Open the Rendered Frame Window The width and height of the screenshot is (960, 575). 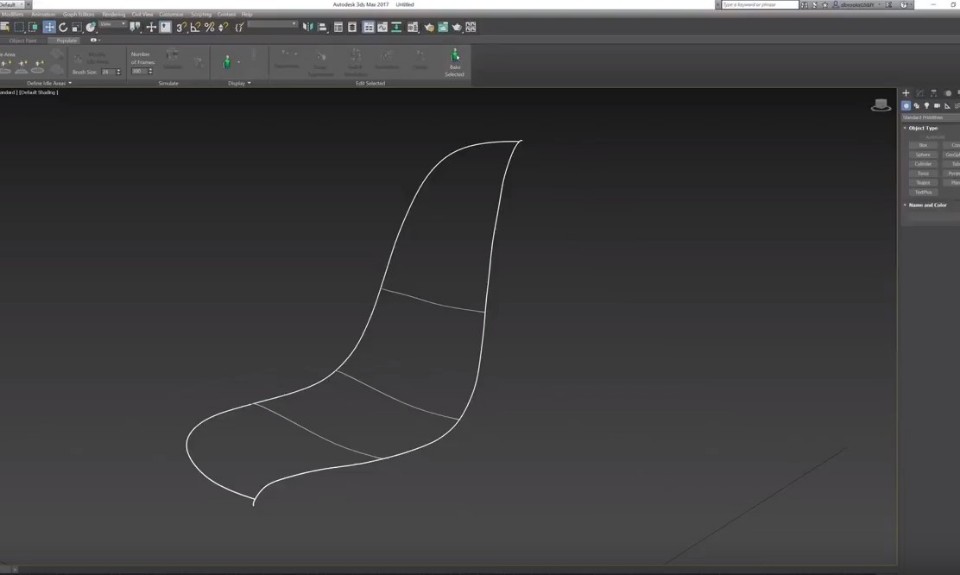[x=443, y=27]
